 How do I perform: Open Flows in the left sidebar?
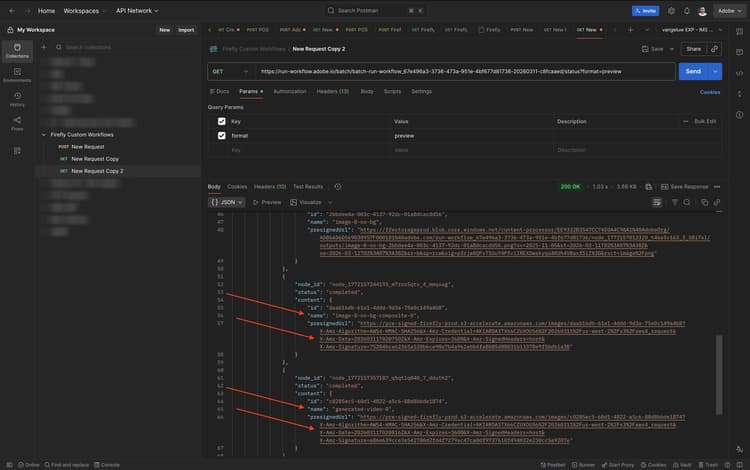(17, 123)
